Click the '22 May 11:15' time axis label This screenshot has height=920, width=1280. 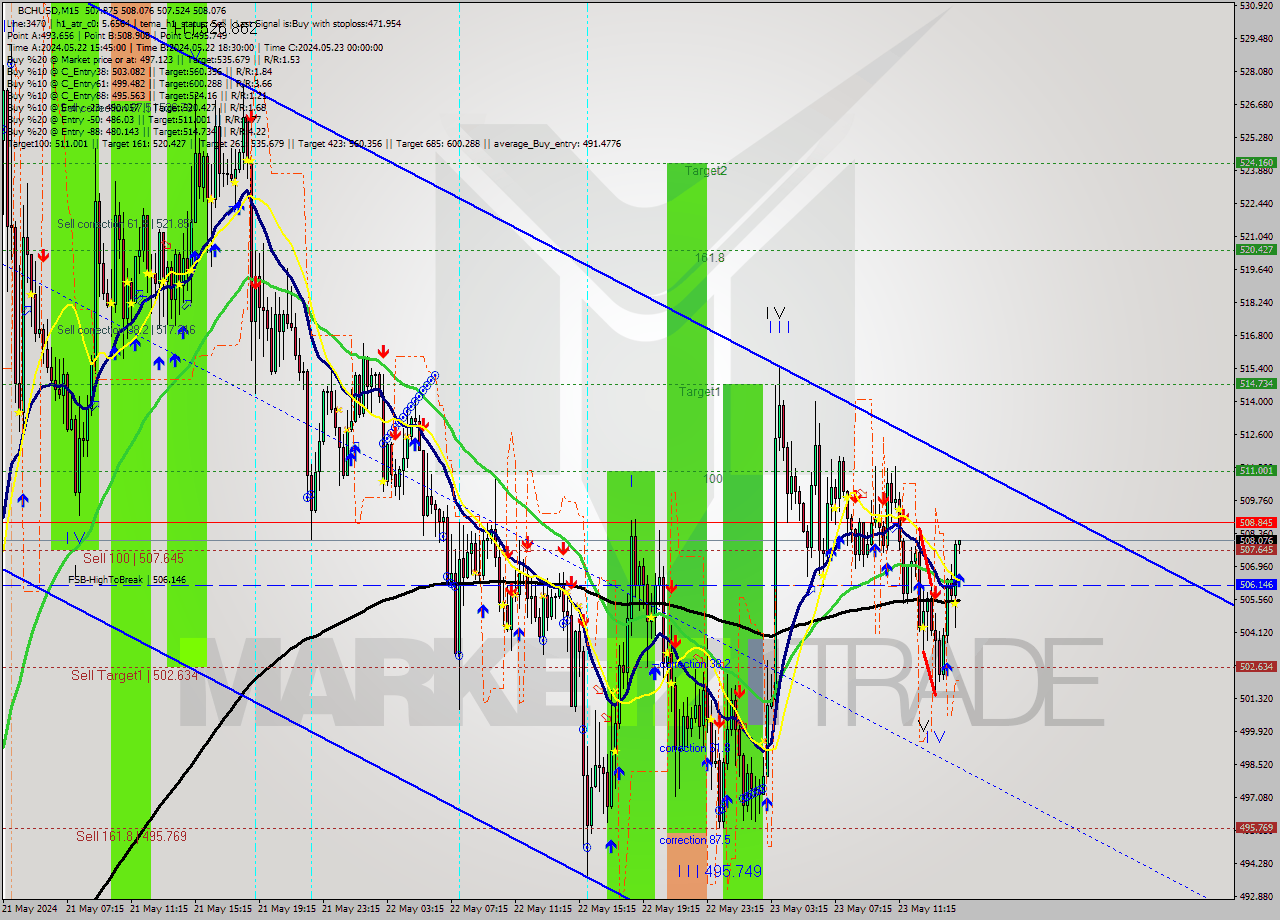(542, 910)
